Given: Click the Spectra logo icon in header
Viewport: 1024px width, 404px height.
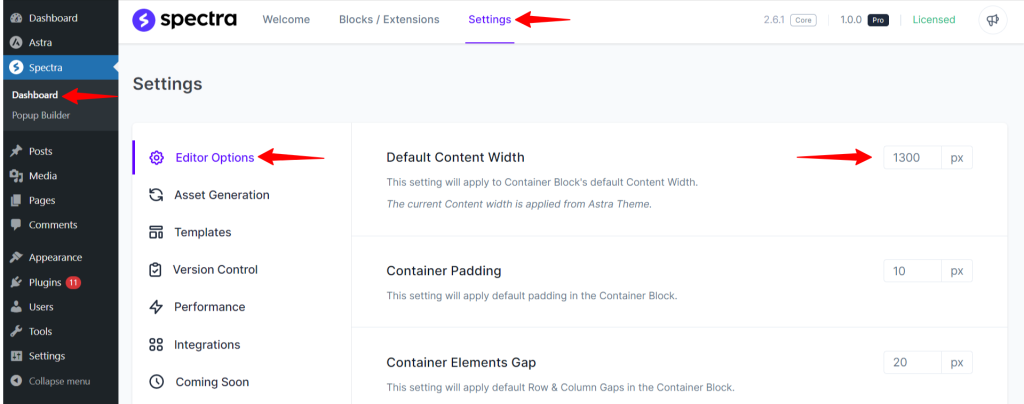Looking at the screenshot, I should coord(144,19).
